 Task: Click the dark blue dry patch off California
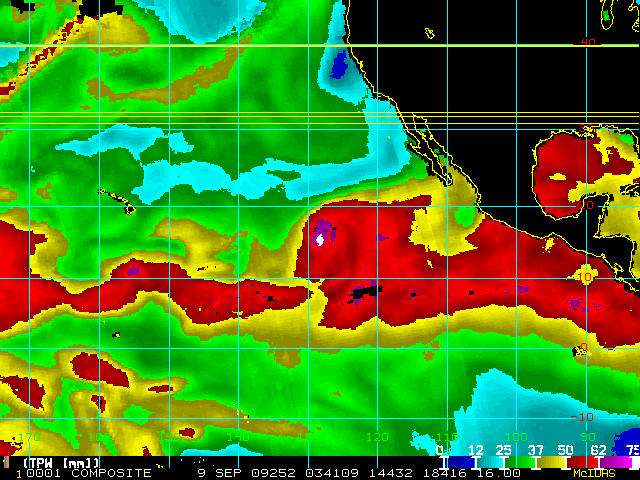pos(338,65)
